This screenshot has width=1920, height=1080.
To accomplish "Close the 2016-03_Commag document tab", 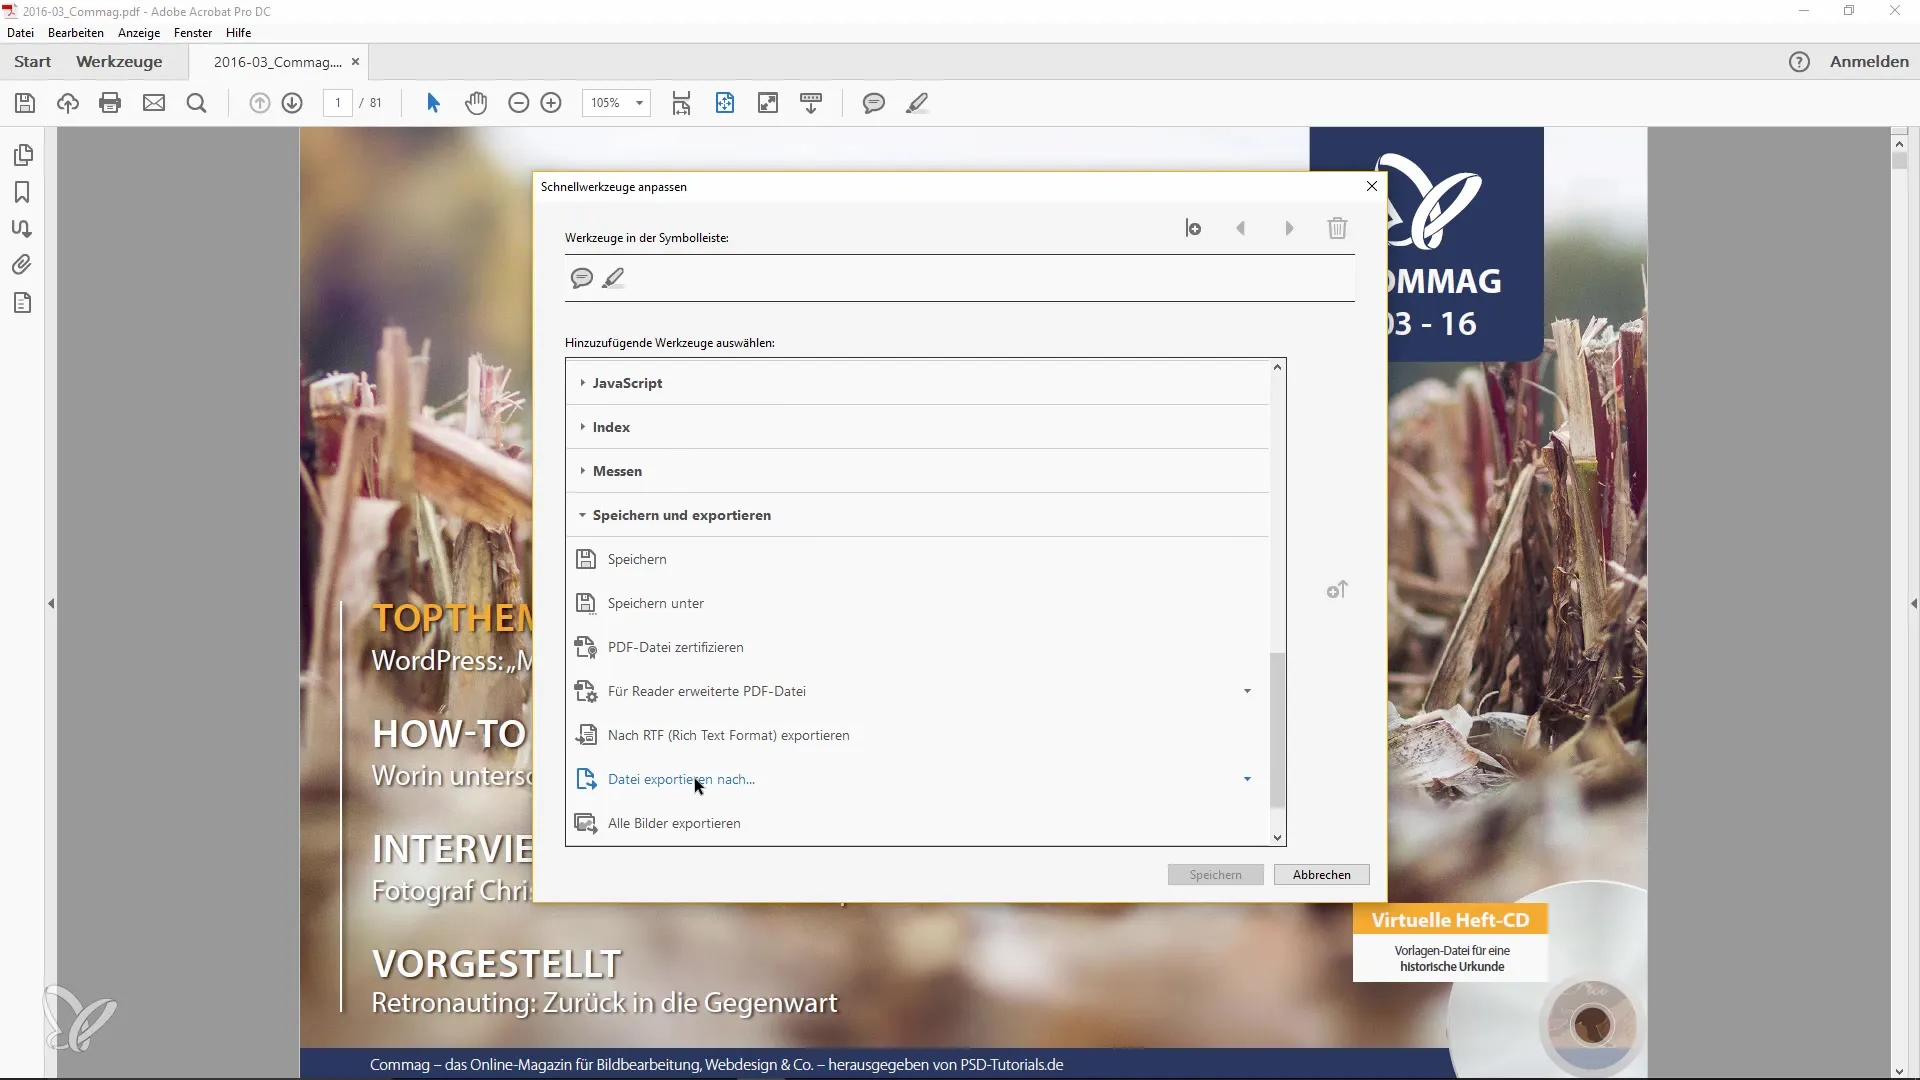I will coord(355,62).
